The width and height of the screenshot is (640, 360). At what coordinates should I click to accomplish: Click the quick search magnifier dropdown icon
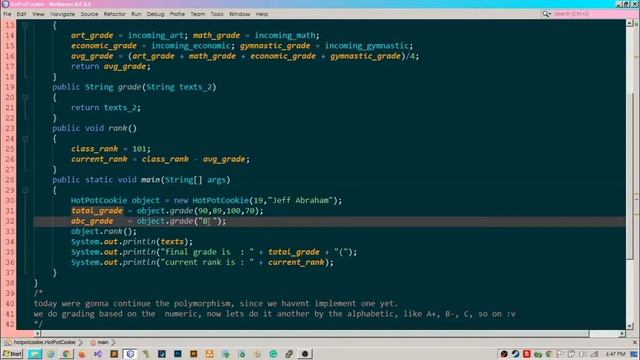click(x=547, y=14)
